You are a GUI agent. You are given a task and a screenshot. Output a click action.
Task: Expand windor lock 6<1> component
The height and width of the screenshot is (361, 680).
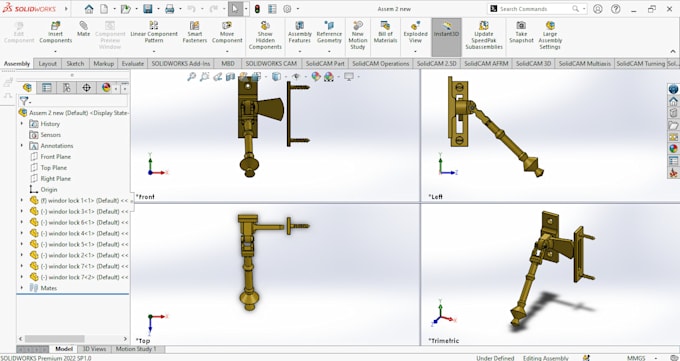[22, 222]
